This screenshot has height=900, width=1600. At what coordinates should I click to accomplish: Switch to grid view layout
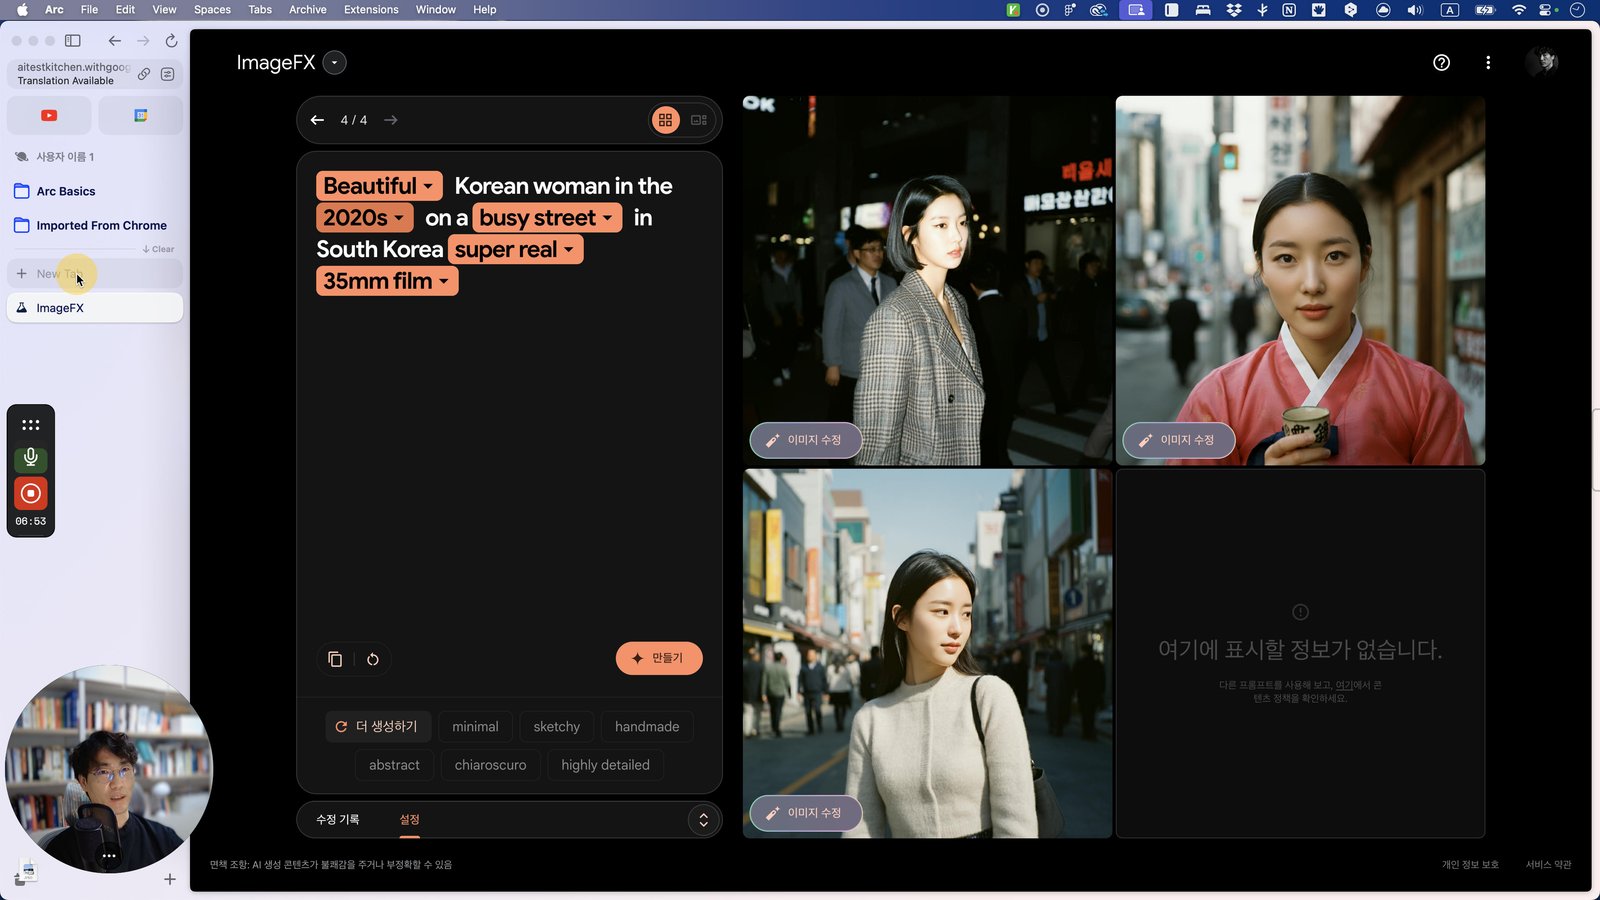[x=665, y=120]
